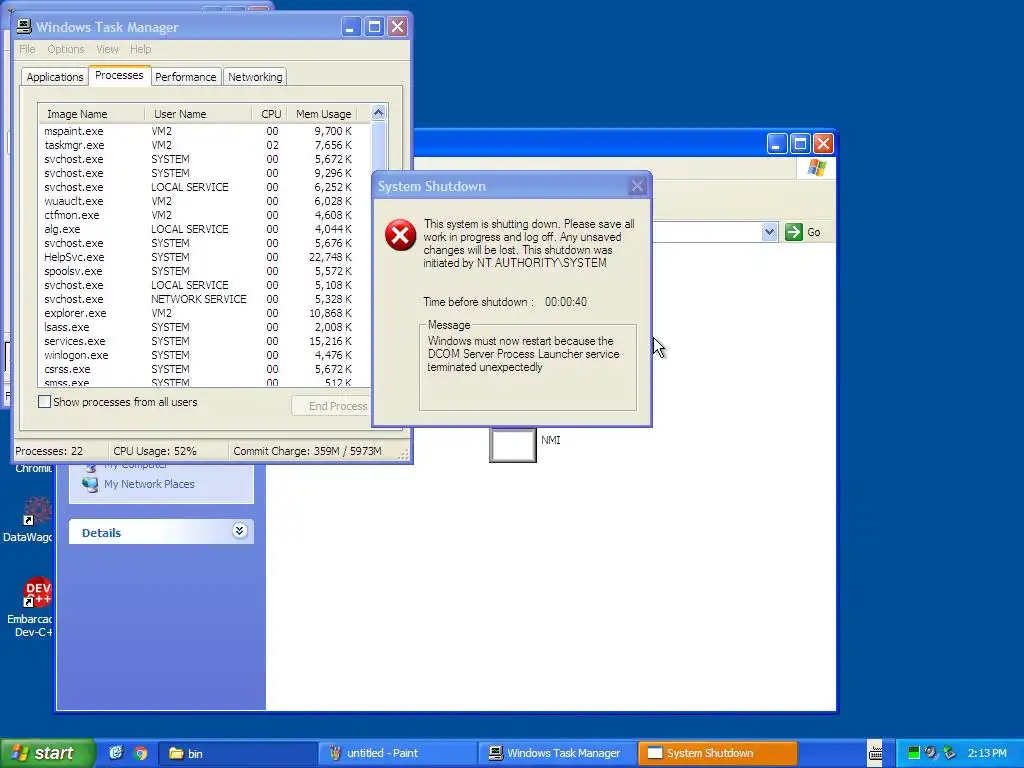Select explorer.exe process row

(x=205, y=313)
